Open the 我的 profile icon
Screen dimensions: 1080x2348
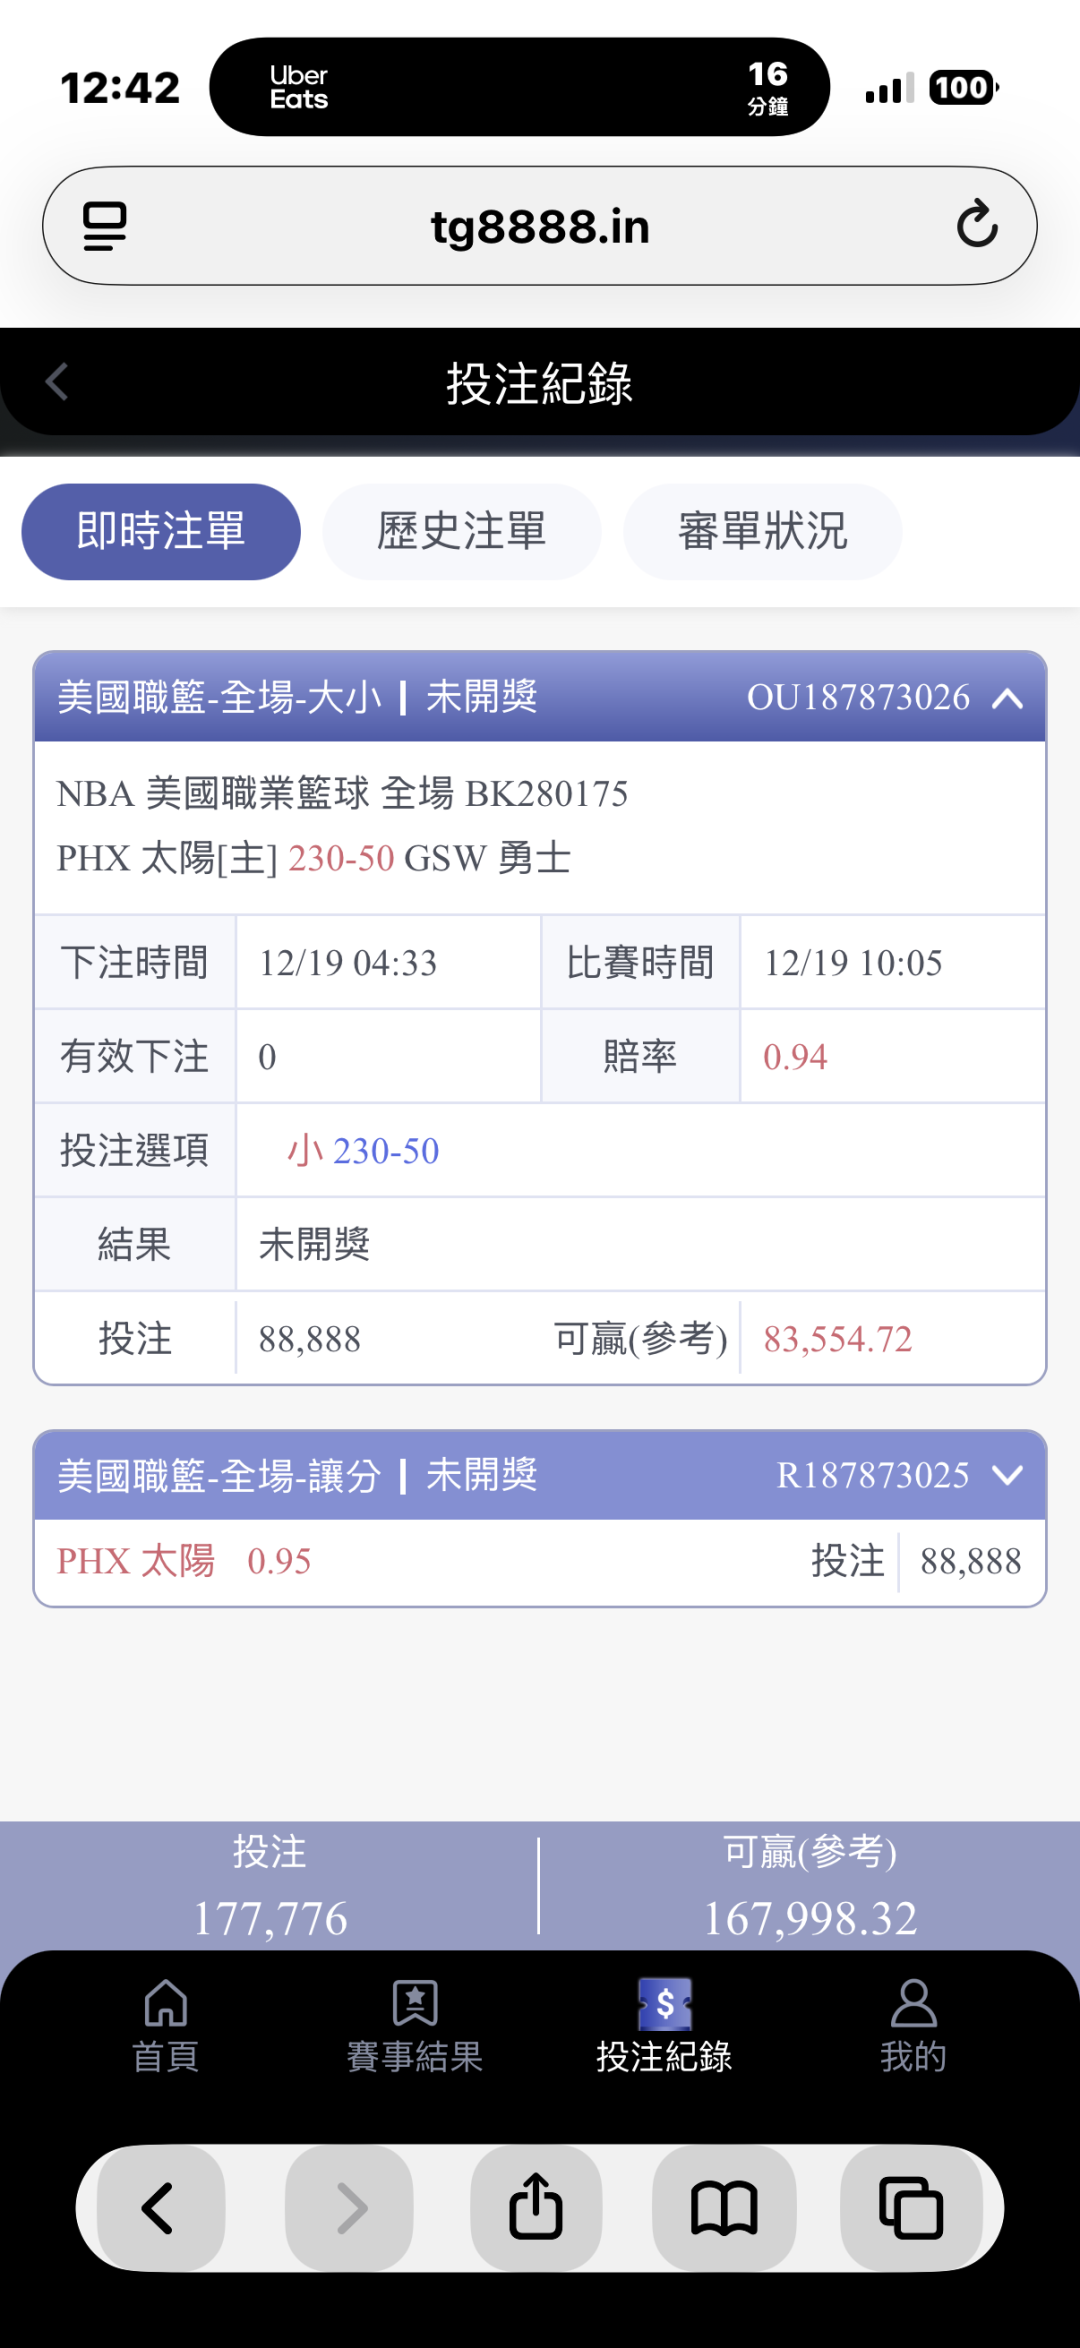point(913,2027)
